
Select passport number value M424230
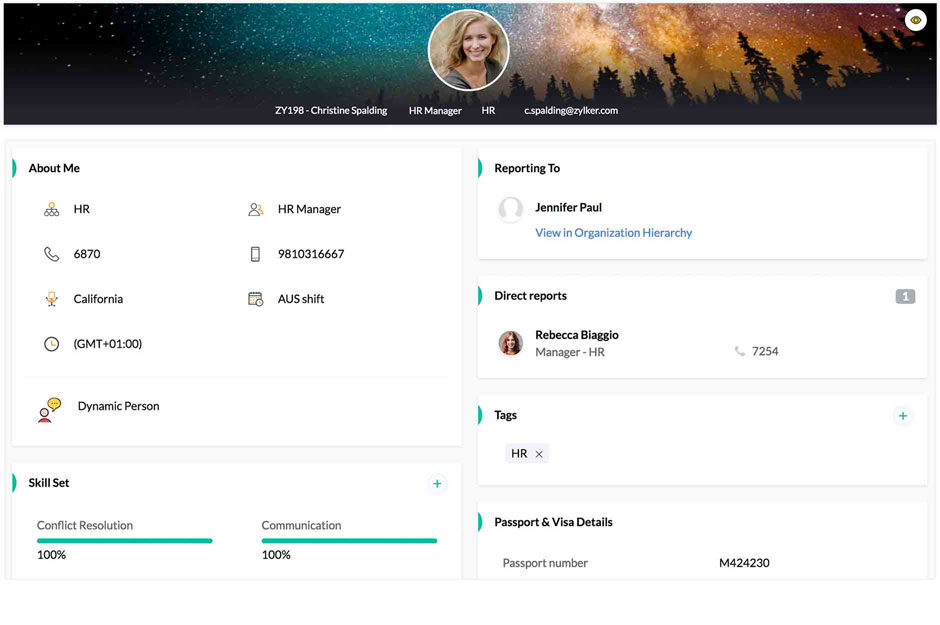744,563
